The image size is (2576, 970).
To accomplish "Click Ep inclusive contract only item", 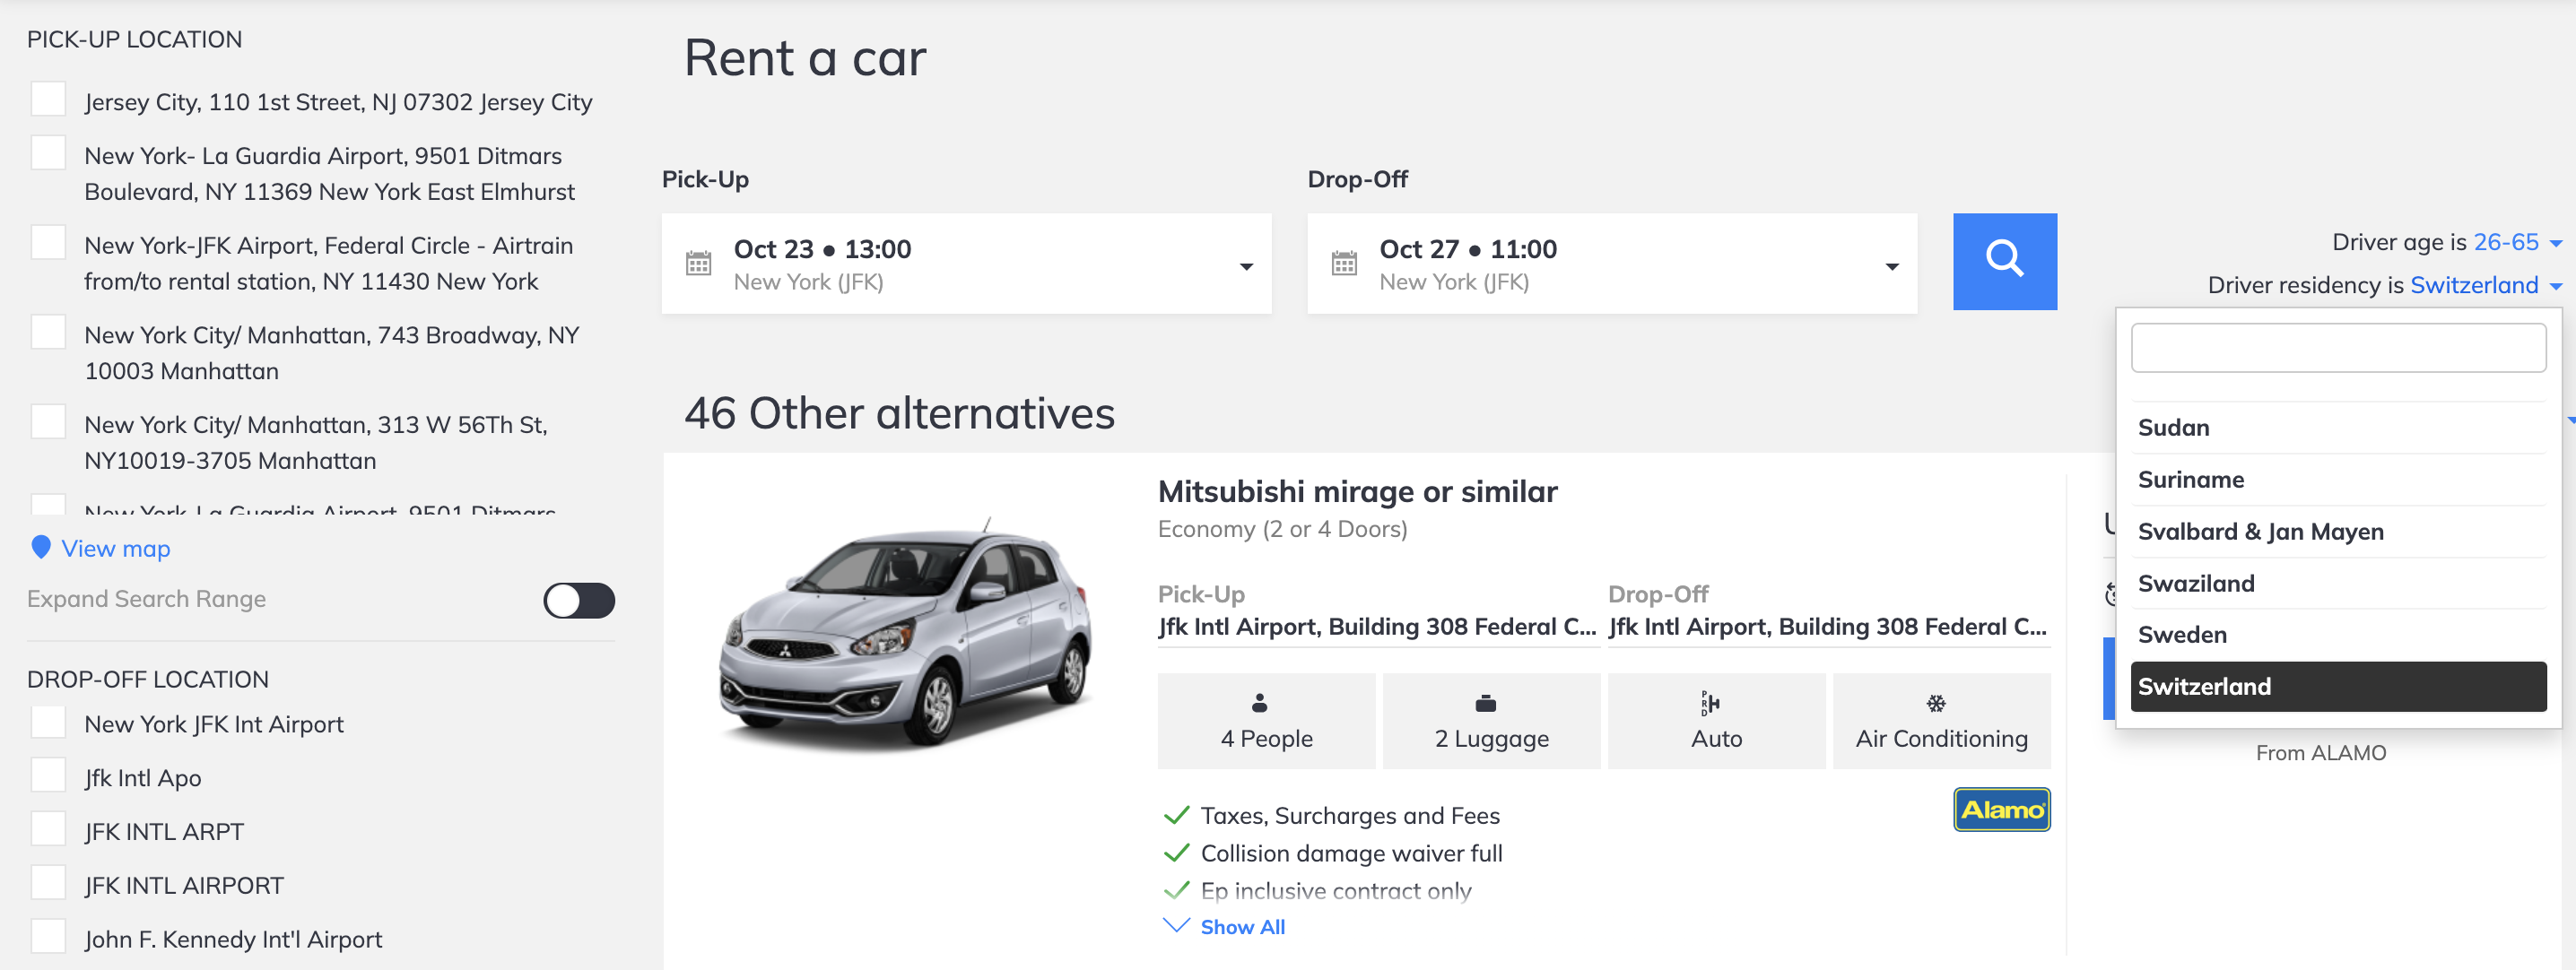I will (x=1336, y=891).
